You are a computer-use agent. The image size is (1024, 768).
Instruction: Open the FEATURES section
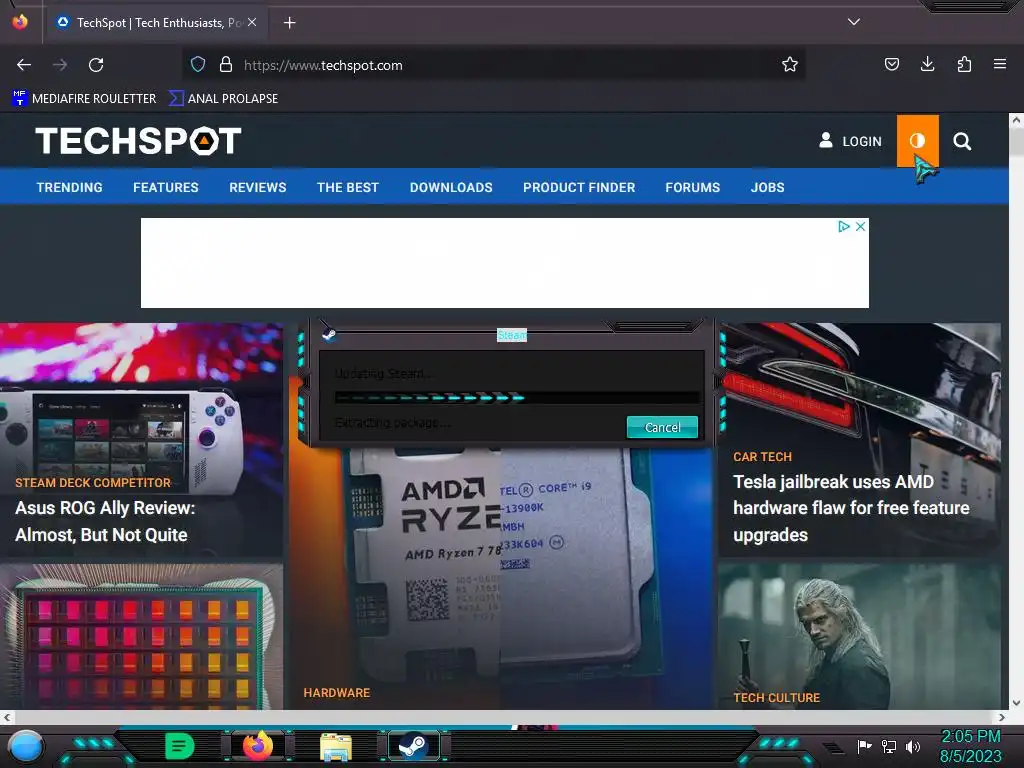point(166,187)
